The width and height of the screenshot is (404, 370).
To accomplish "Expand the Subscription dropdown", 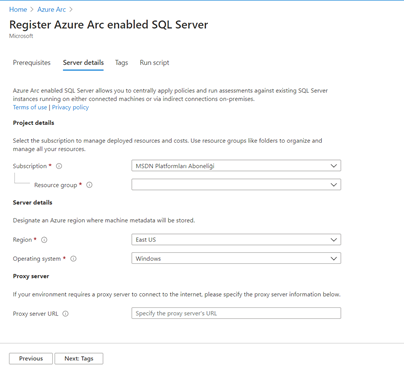I will 236,166.
